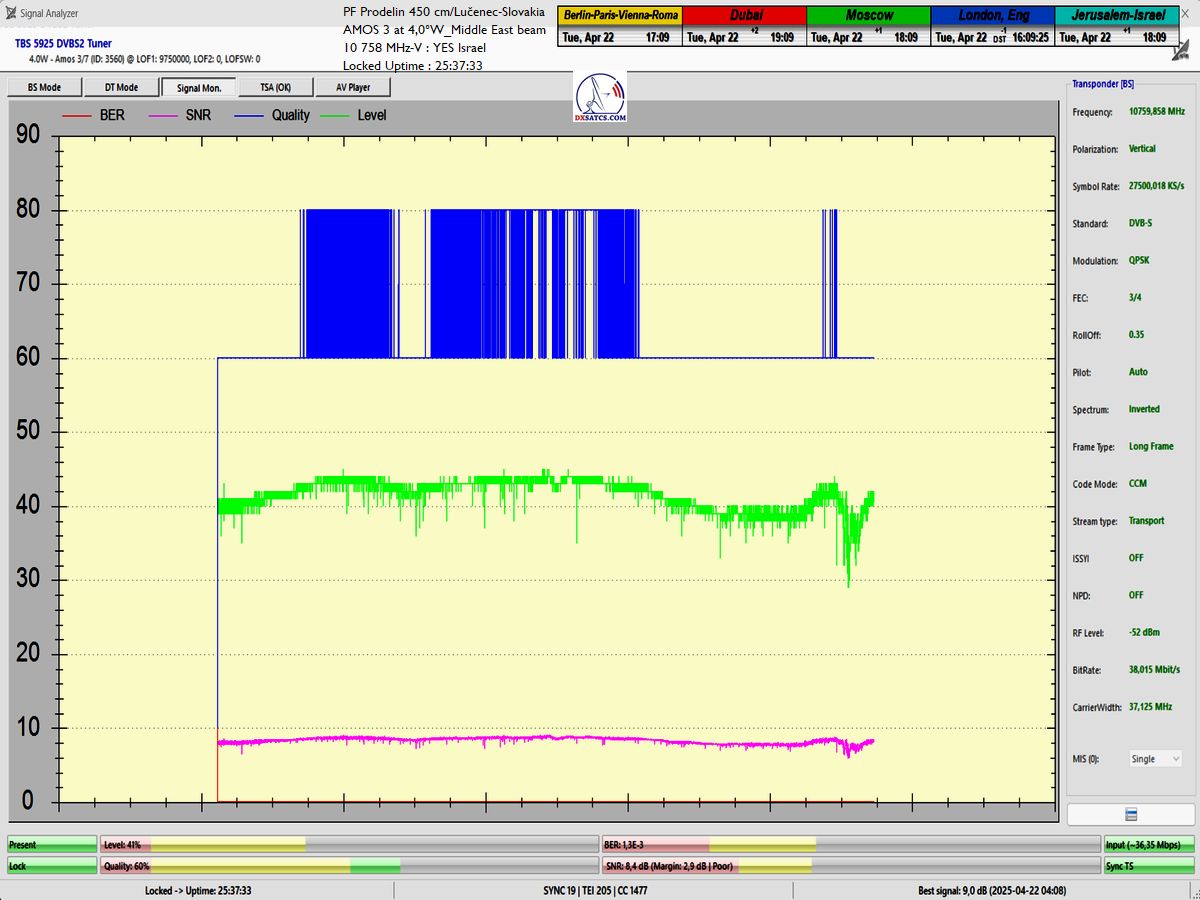Click the green Level legend line
The height and width of the screenshot is (900, 1200).
[x=337, y=116]
